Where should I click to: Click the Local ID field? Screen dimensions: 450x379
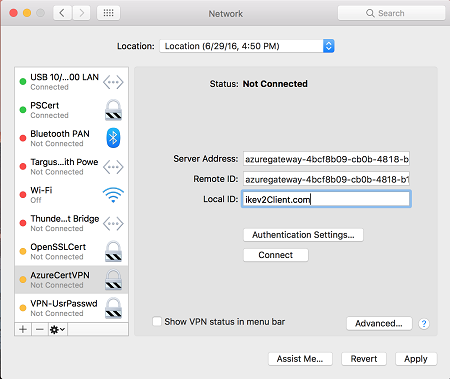[x=326, y=199]
